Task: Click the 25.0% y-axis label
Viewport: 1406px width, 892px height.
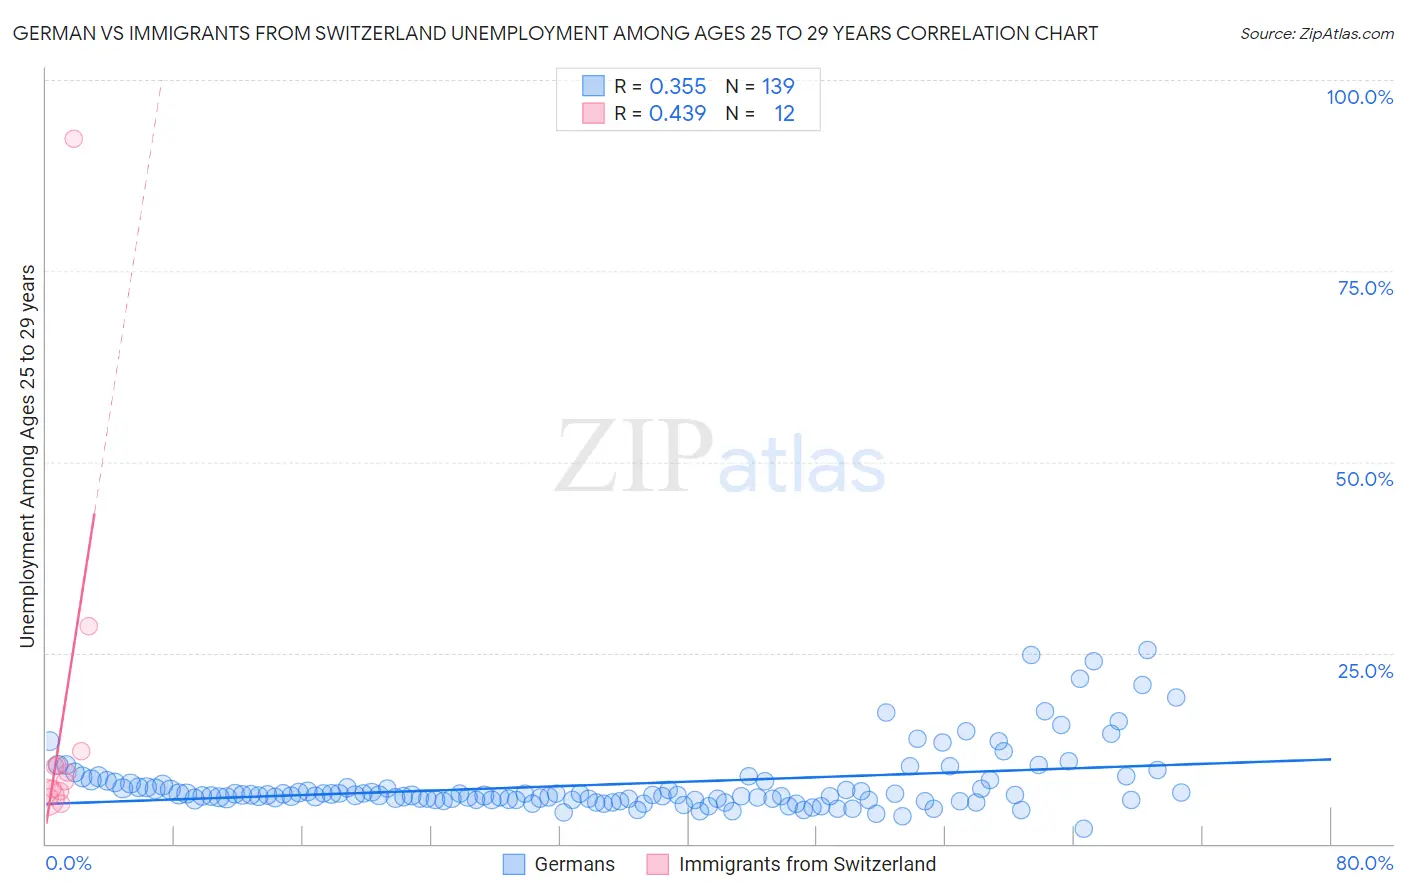Action: coord(1365,671)
